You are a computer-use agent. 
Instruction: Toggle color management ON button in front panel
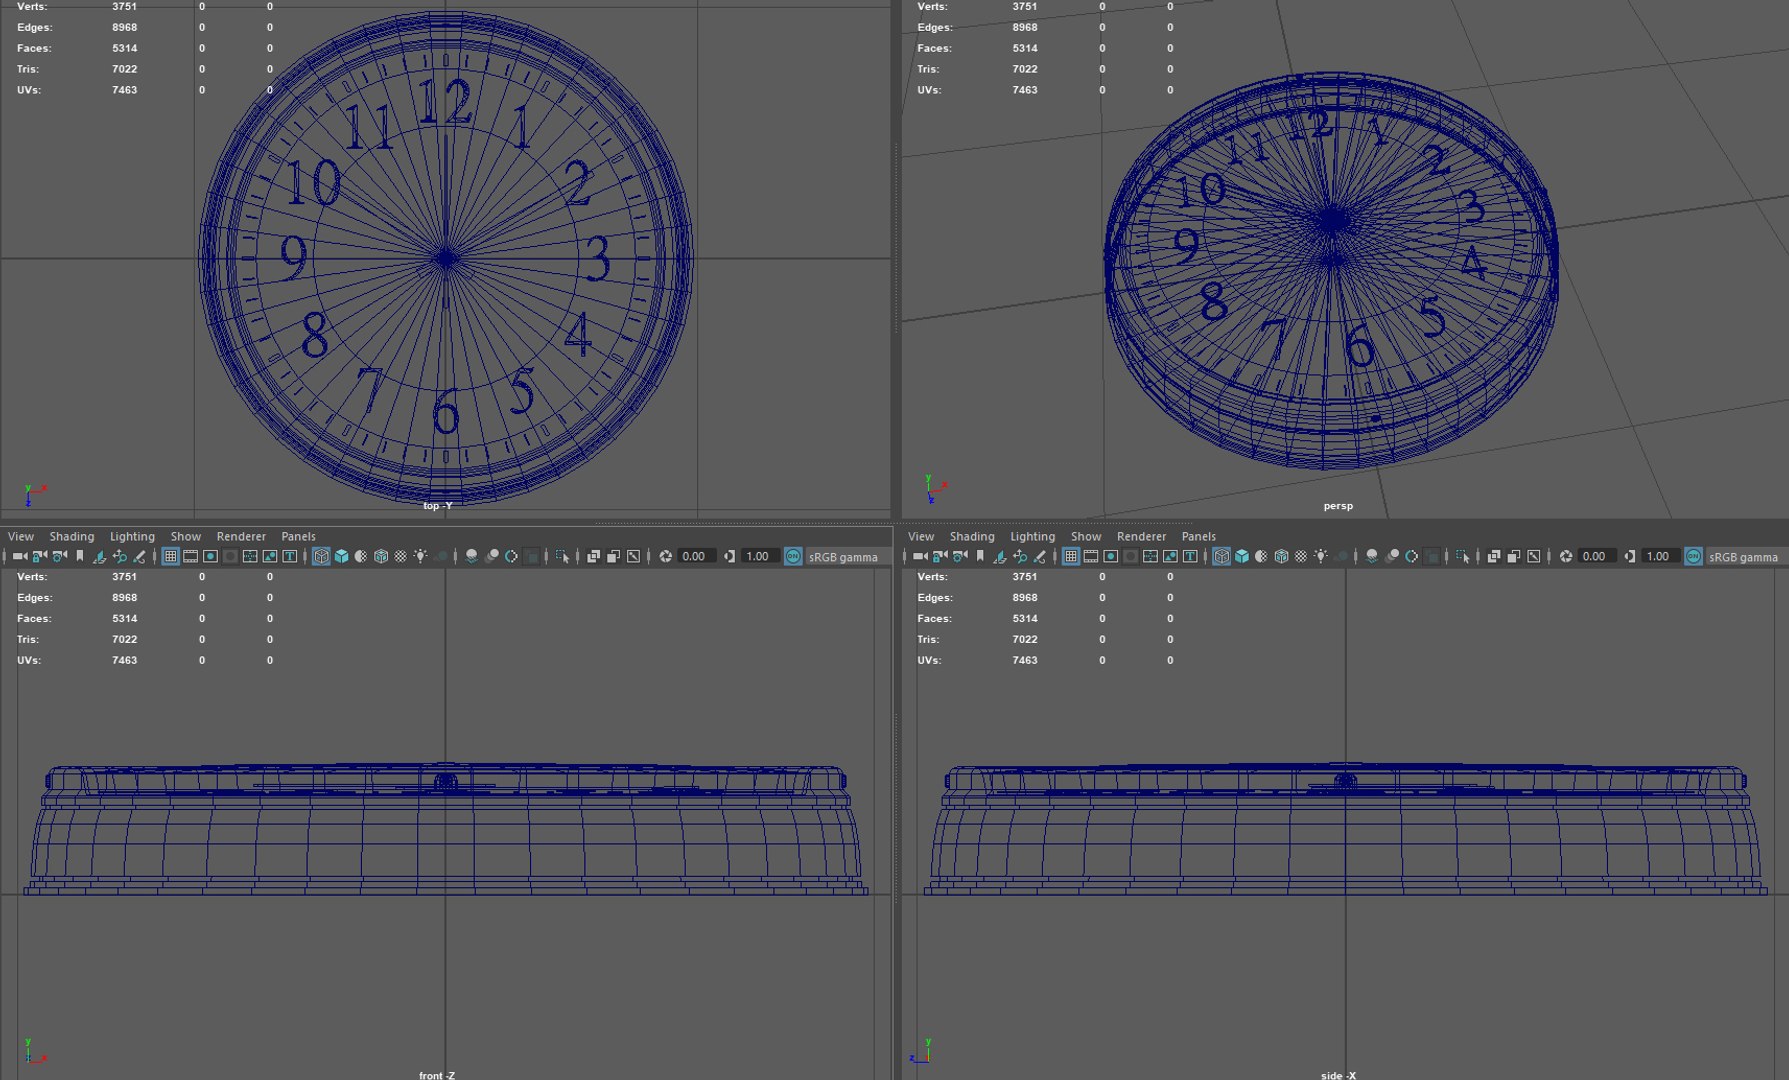click(x=793, y=557)
